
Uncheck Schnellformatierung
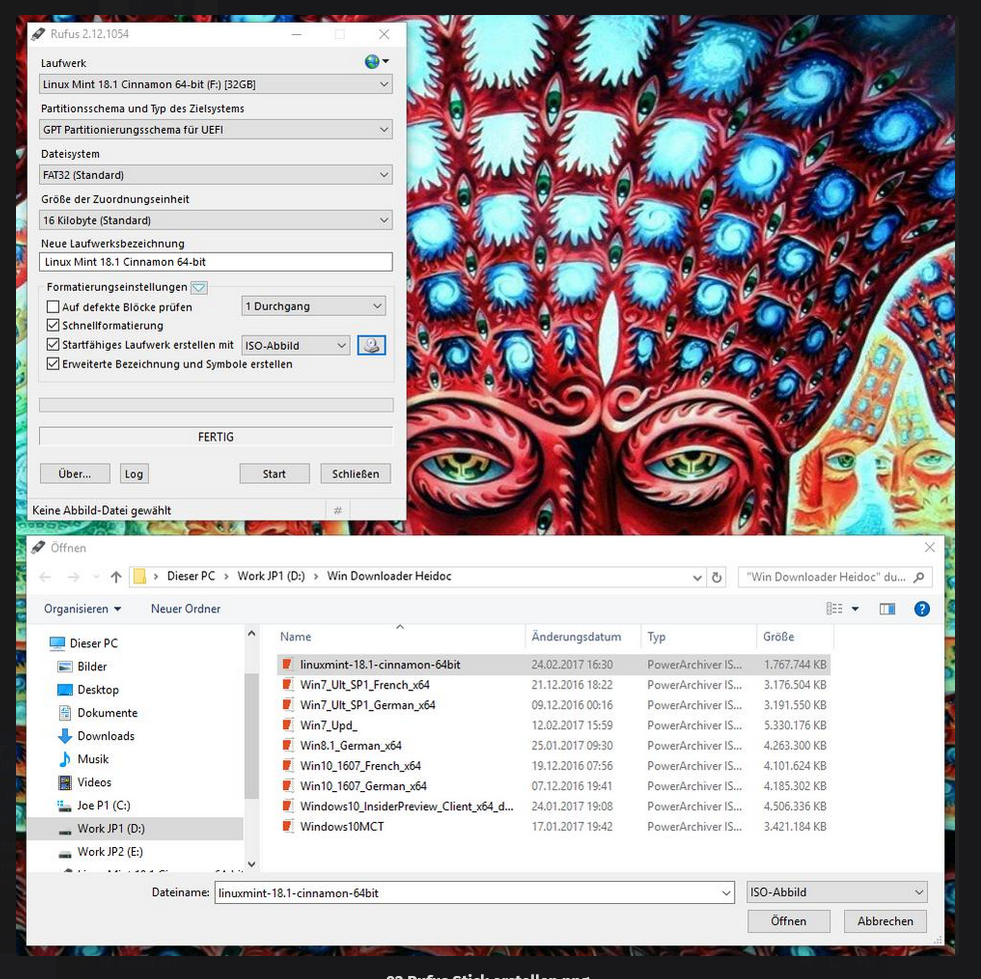53,325
